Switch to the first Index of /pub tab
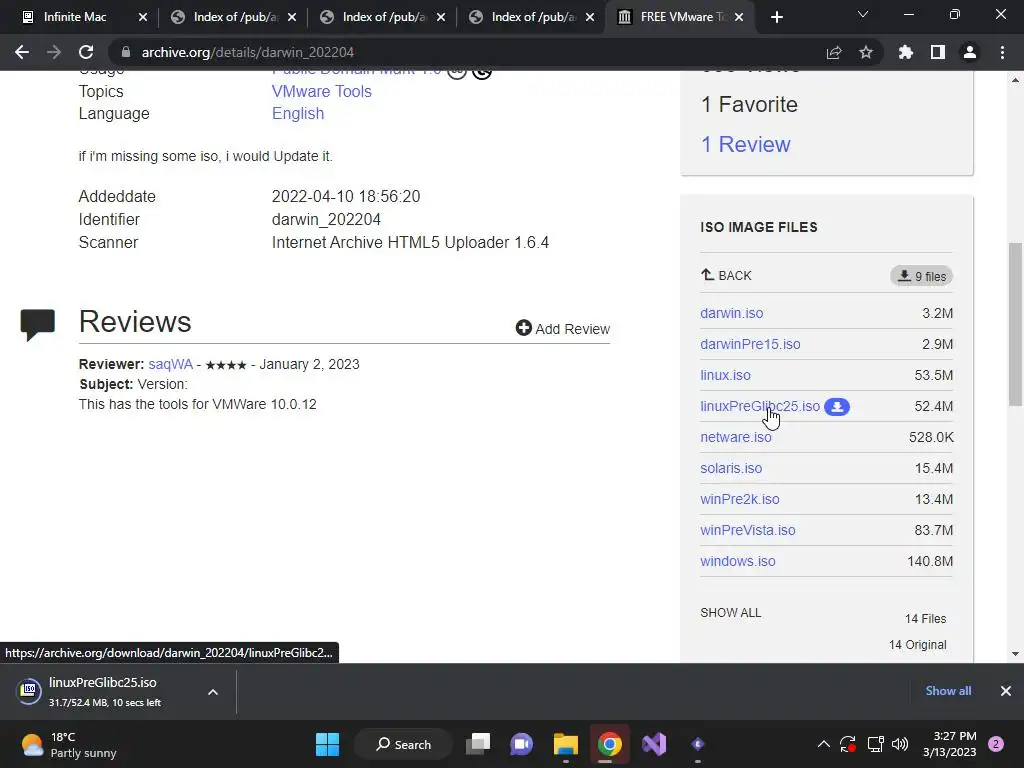Viewport: 1024px width, 768px height. point(233,18)
